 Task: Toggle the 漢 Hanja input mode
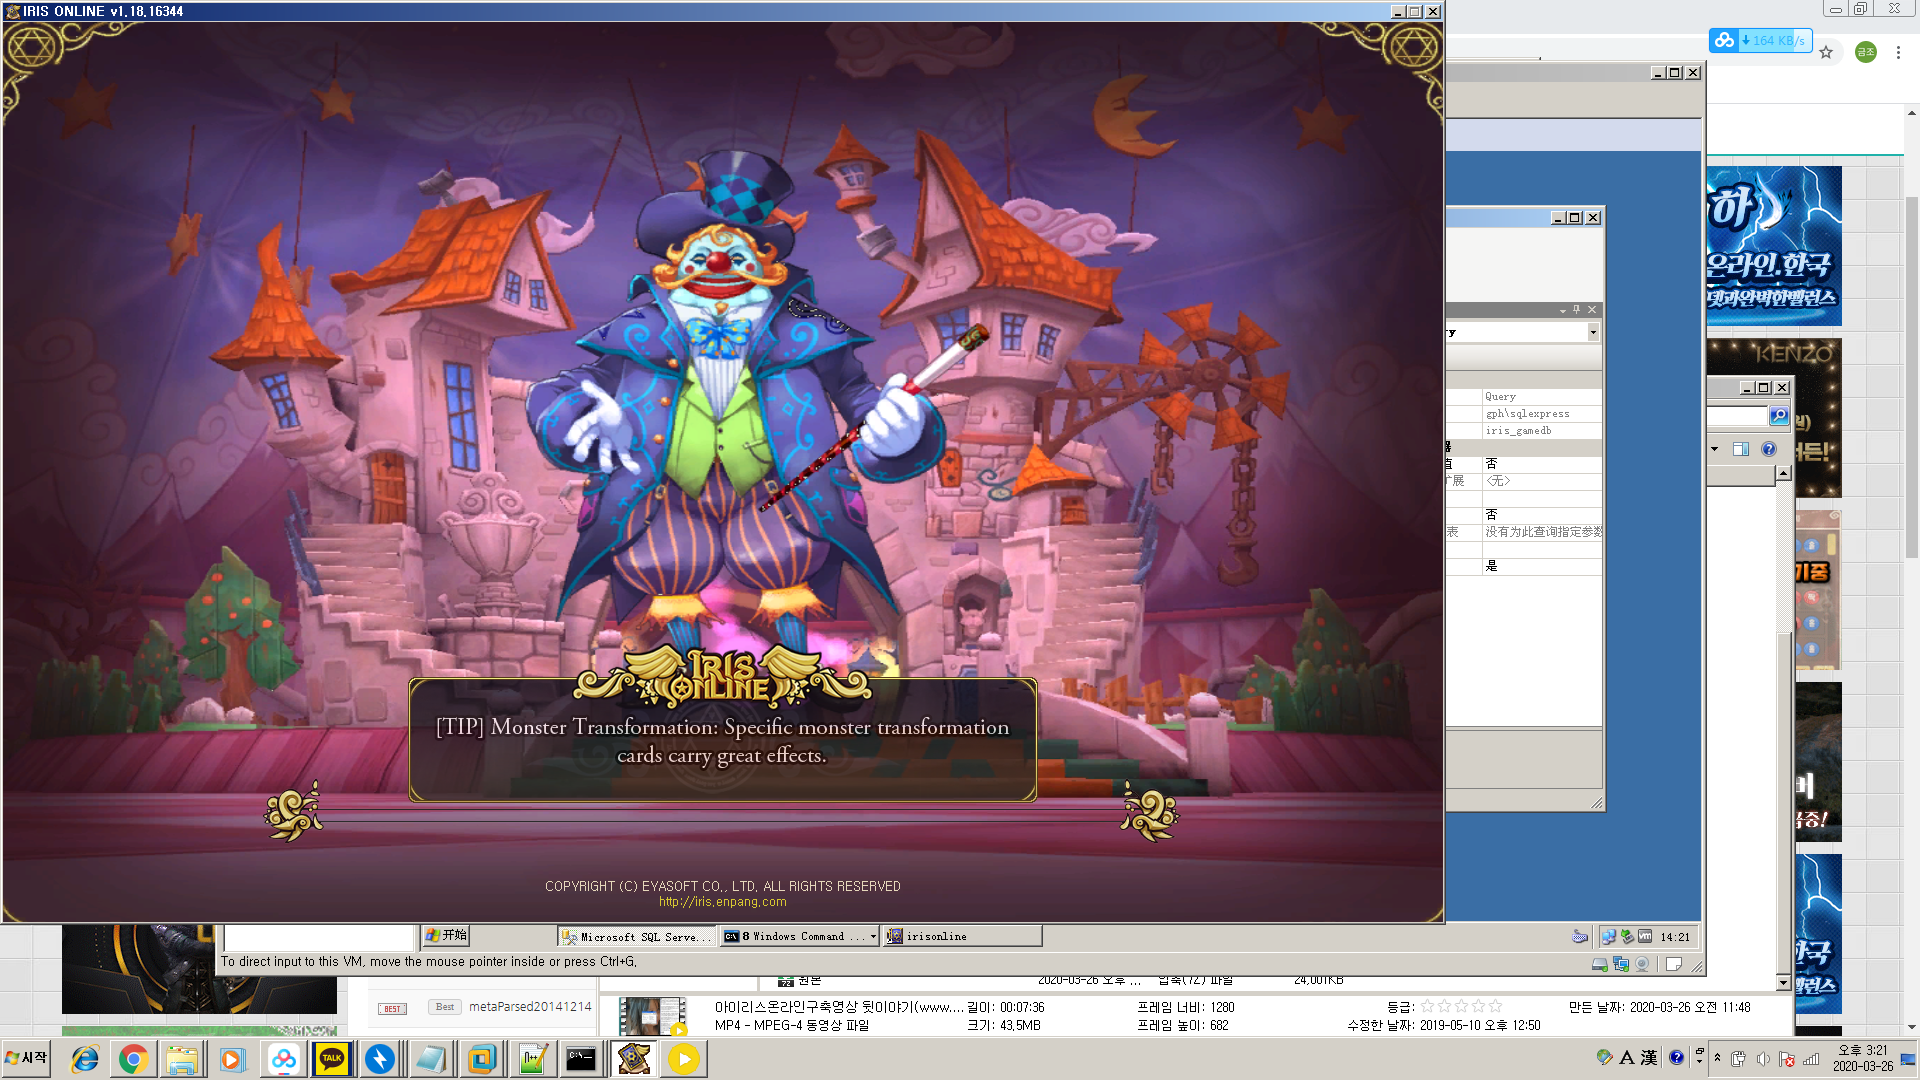pyautogui.click(x=1649, y=1058)
